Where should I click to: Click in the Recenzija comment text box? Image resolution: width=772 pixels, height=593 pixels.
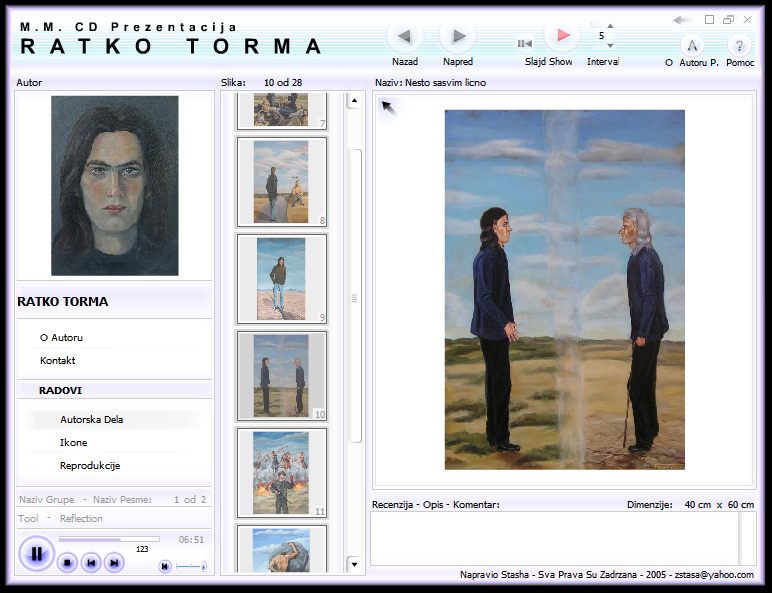pyautogui.click(x=555, y=538)
